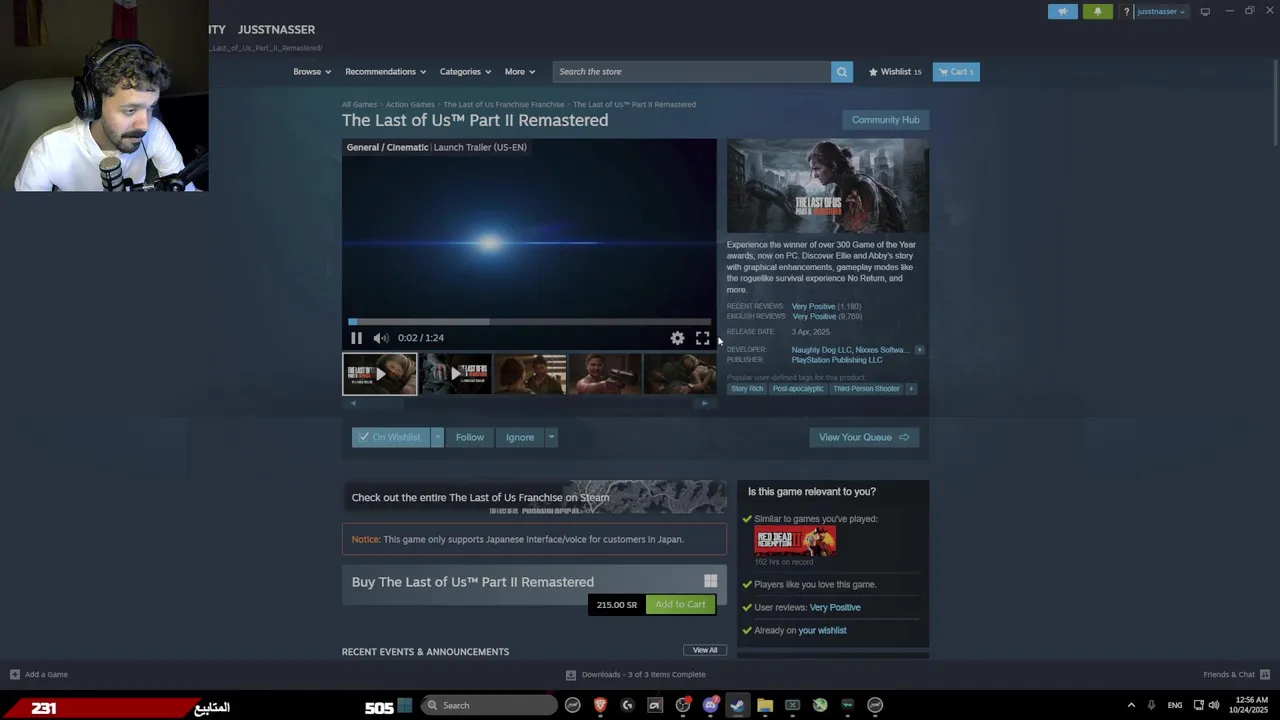1280x720 pixels.
Task: Open File Explorer folder in taskbar
Action: (765, 705)
